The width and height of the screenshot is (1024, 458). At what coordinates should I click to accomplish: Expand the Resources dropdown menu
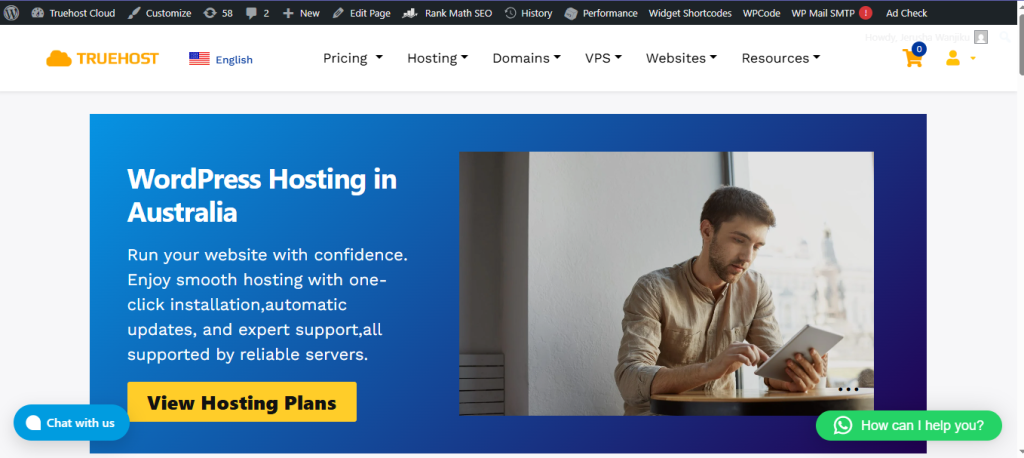pyautogui.click(x=780, y=58)
